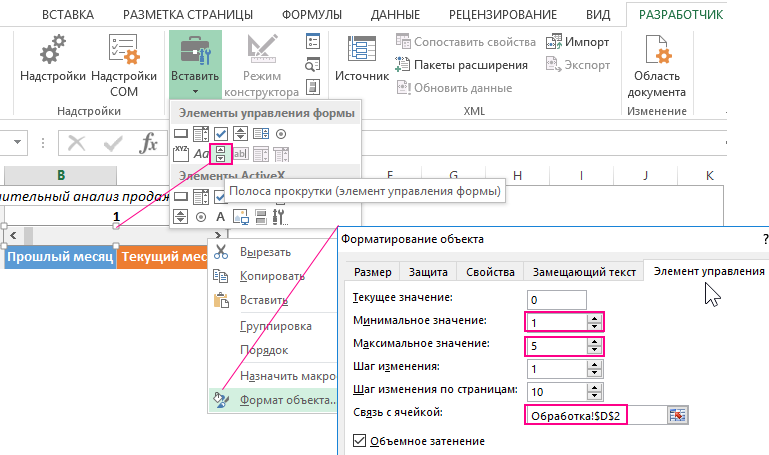Click the cell range selector next to Связь с ячейкой
This screenshot has height=455, width=769.
point(678,415)
